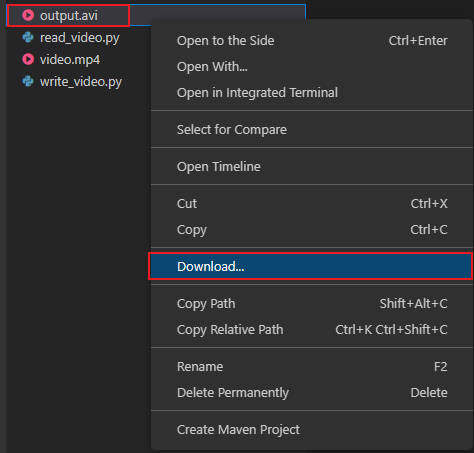The width and height of the screenshot is (474, 453).
Task: Select Copy Path menu entry
Action: pyautogui.click(x=312, y=304)
